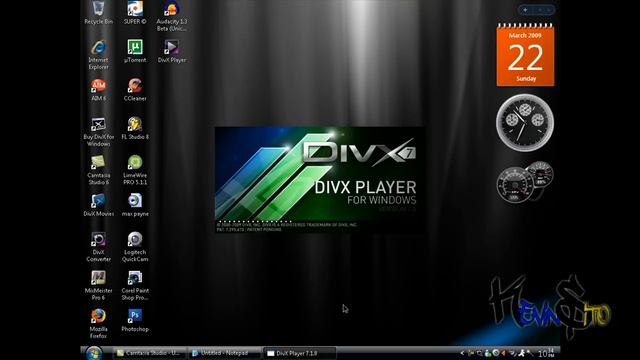This screenshot has width=640, height=360.
Task: Select the MixMeister Pro 6 icon
Action: coord(98,285)
